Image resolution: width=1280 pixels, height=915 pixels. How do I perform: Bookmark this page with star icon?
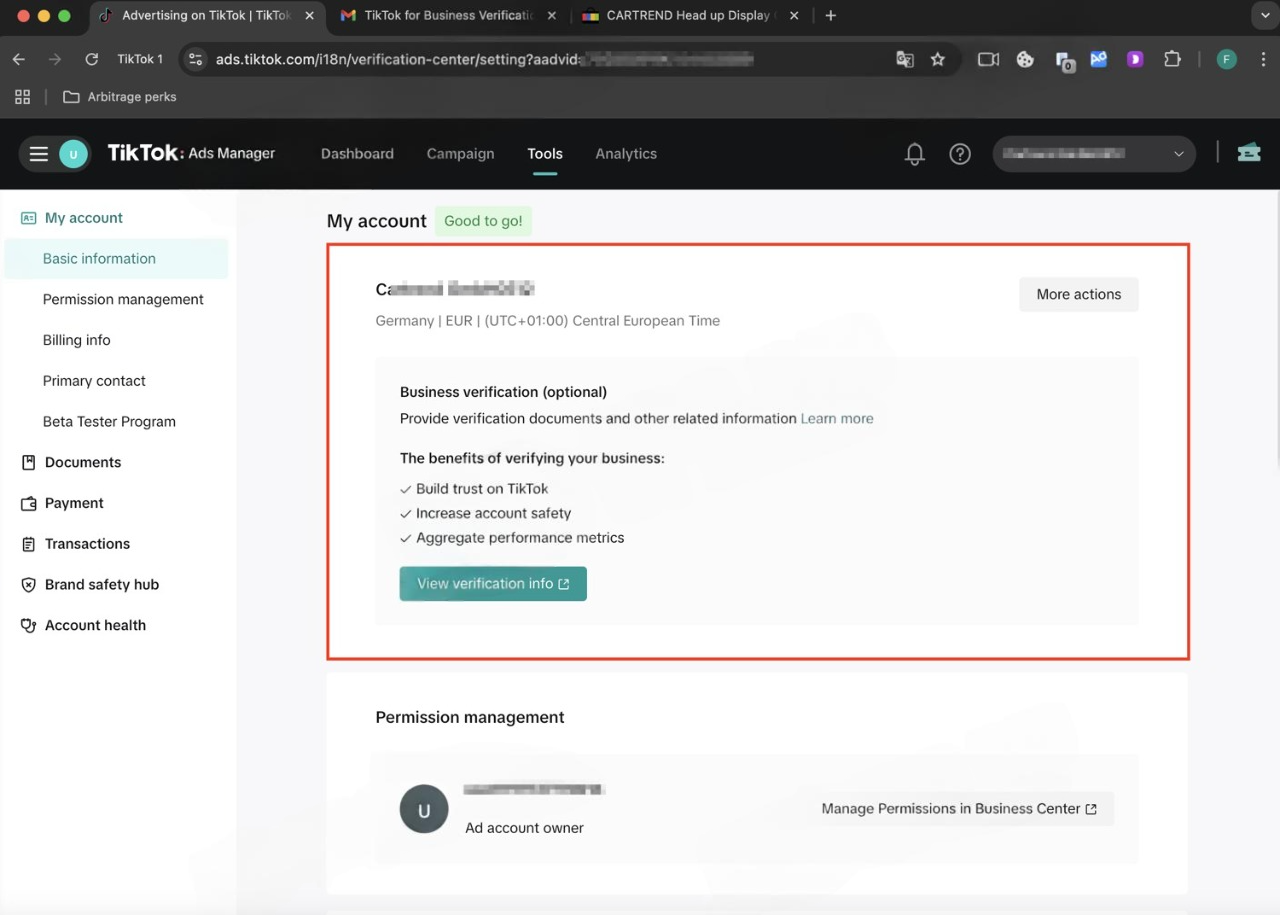coord(937,59)
